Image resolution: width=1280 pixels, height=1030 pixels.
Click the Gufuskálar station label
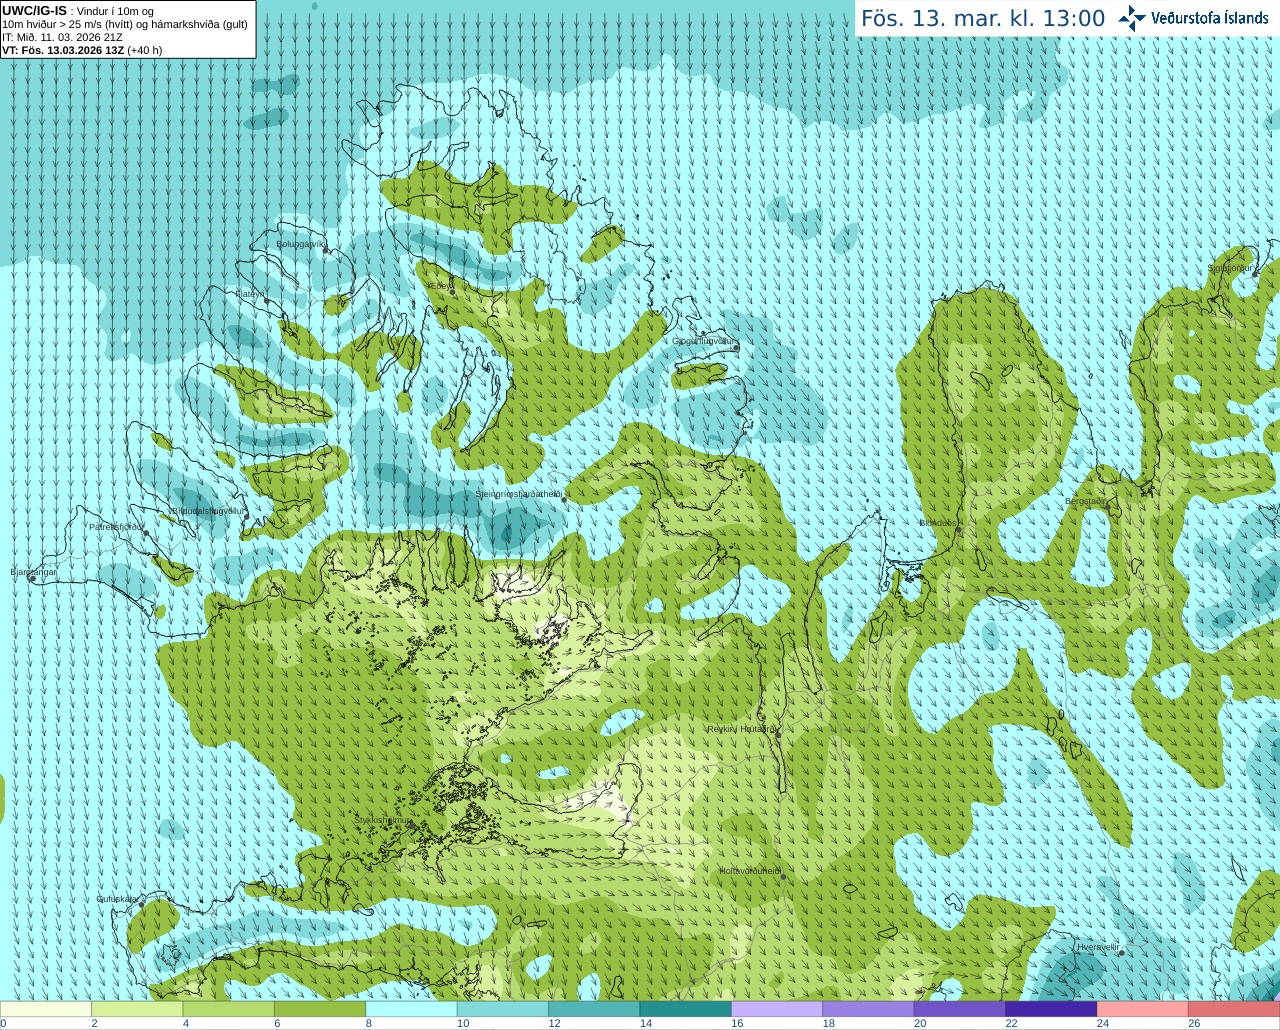pyautogui.click(x=117, y=898)
